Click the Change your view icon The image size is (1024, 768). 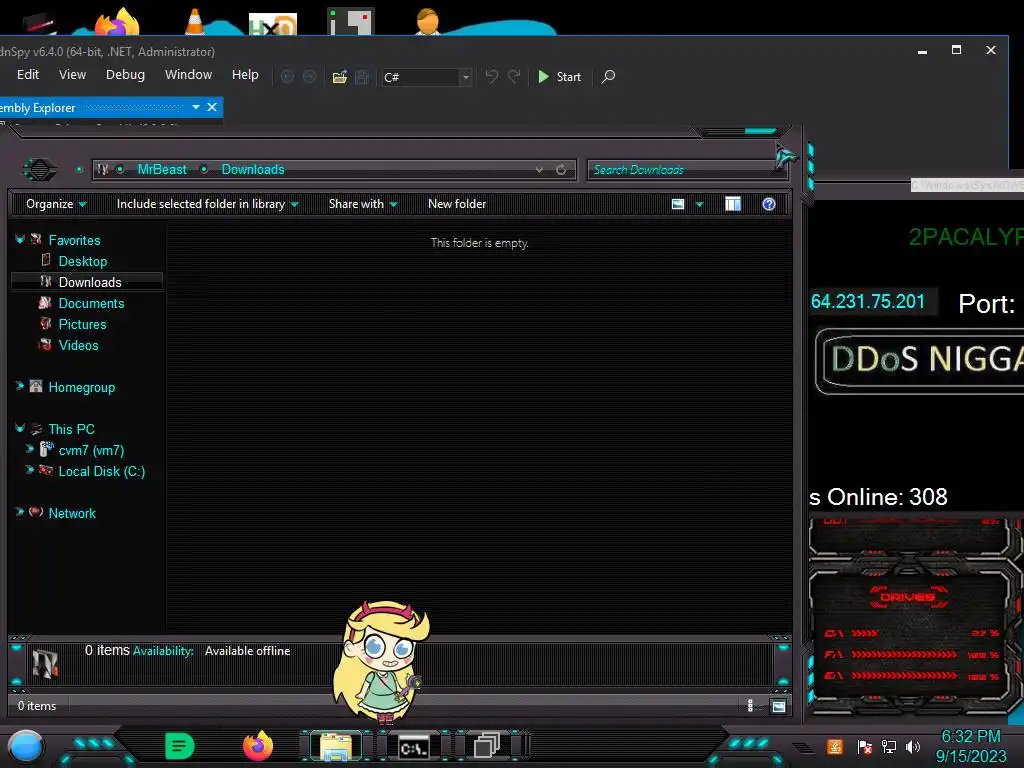[678, 204]
